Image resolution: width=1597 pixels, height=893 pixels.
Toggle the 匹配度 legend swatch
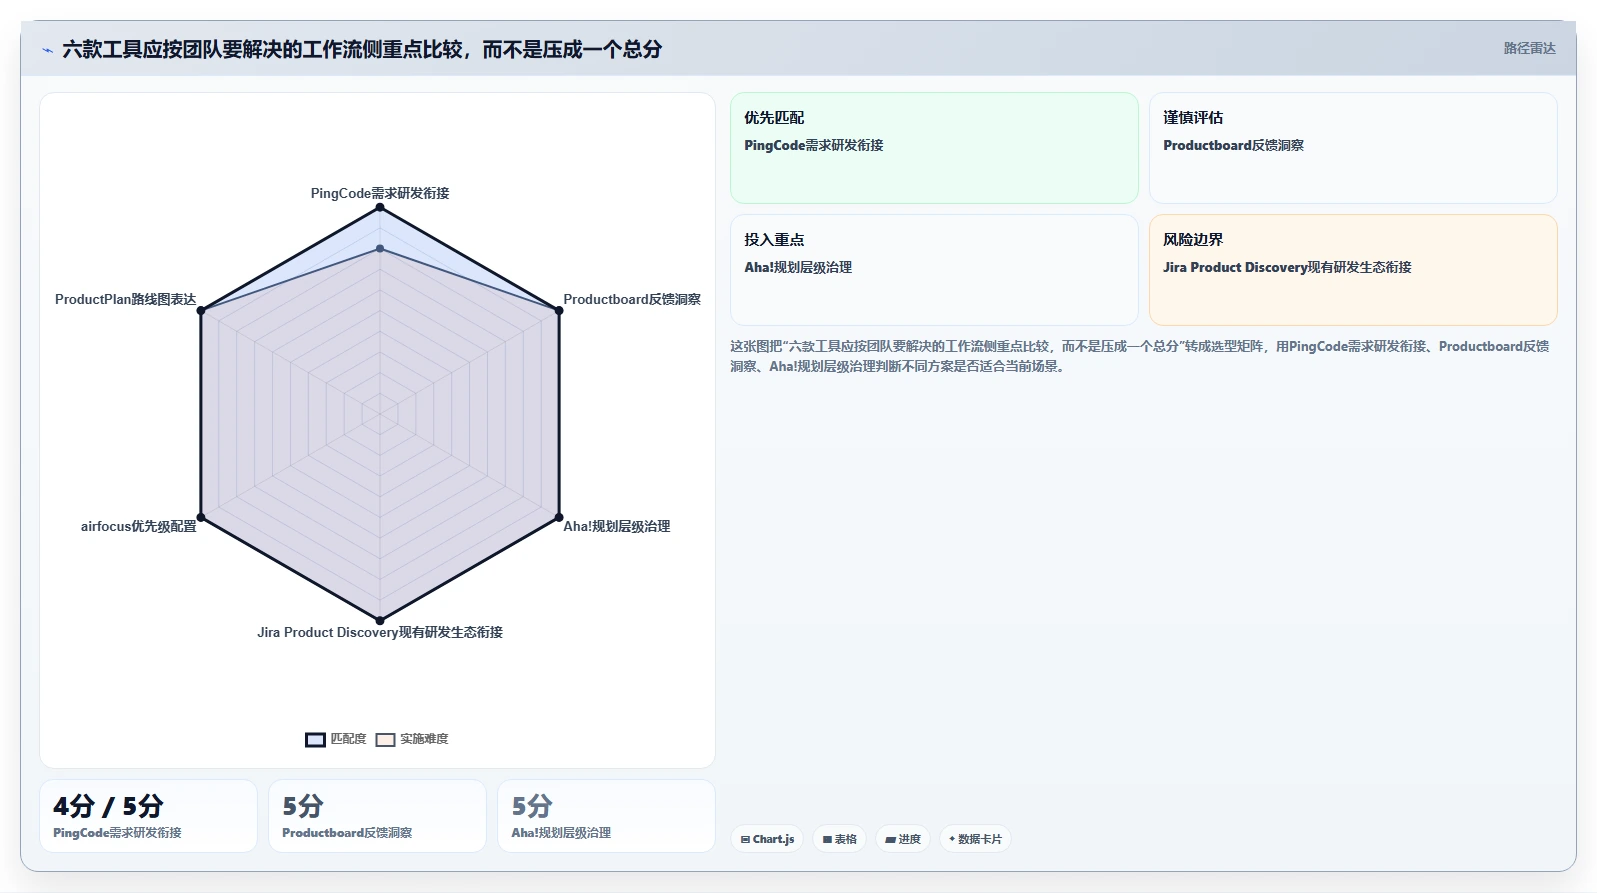315,739
